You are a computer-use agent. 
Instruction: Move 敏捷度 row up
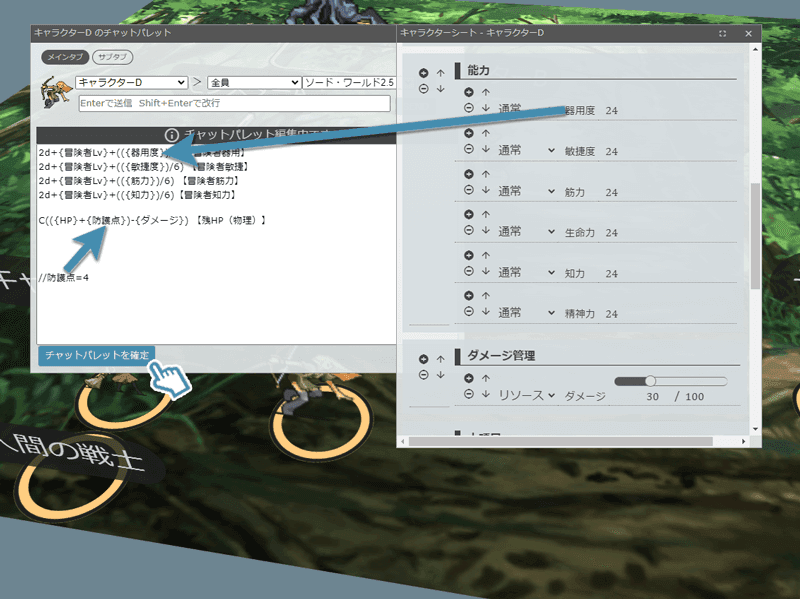point(486,133)
